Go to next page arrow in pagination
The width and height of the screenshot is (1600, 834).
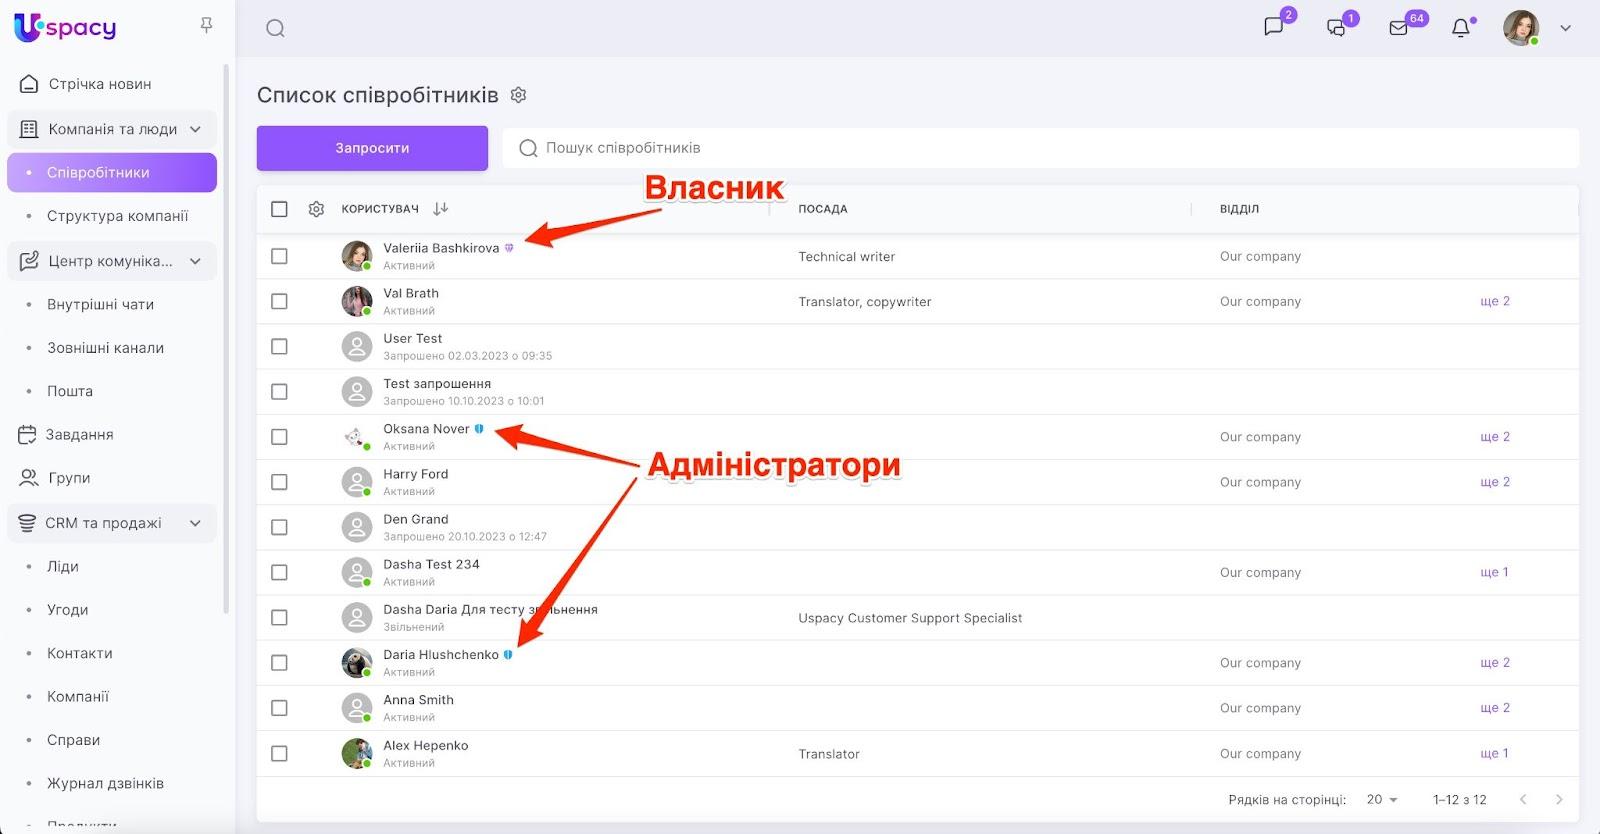1558,799
